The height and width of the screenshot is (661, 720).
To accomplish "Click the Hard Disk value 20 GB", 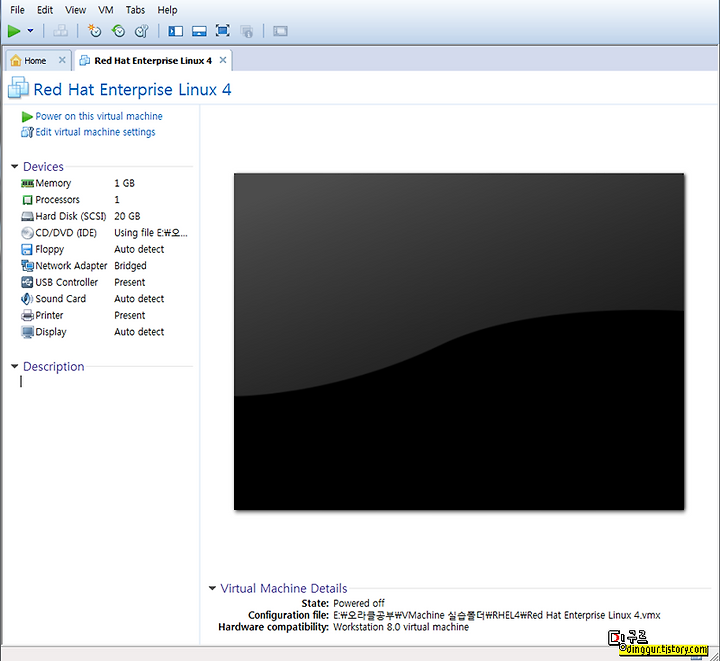I will coord(127,216).
